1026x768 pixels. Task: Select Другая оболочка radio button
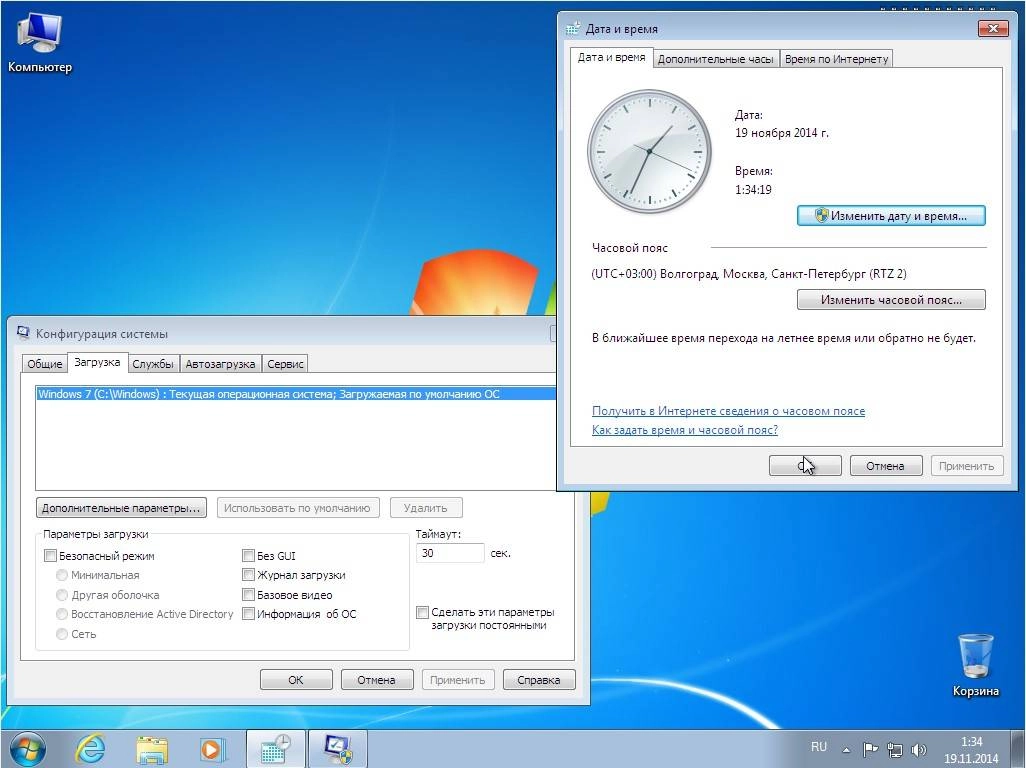point(62,595)
